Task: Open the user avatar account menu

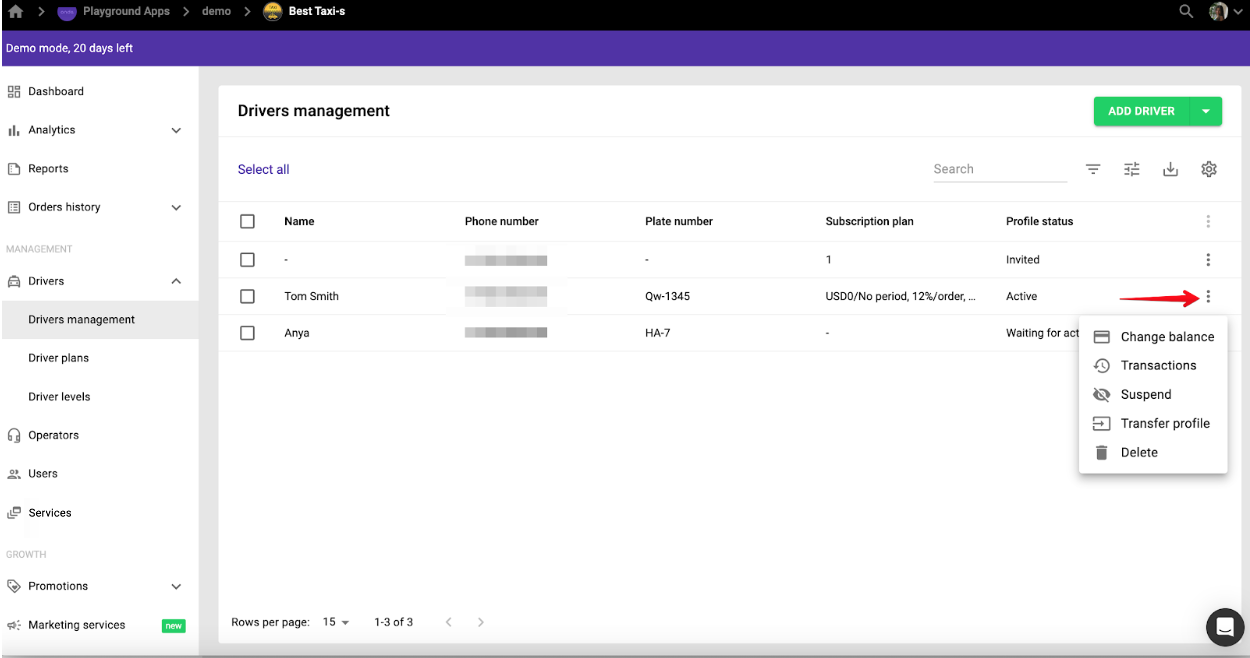Action: point(1218,12)
